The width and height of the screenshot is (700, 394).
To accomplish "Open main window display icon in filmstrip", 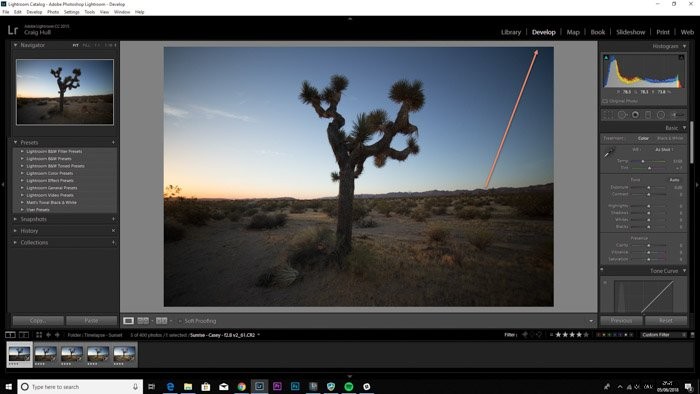I will click(10, 335).
